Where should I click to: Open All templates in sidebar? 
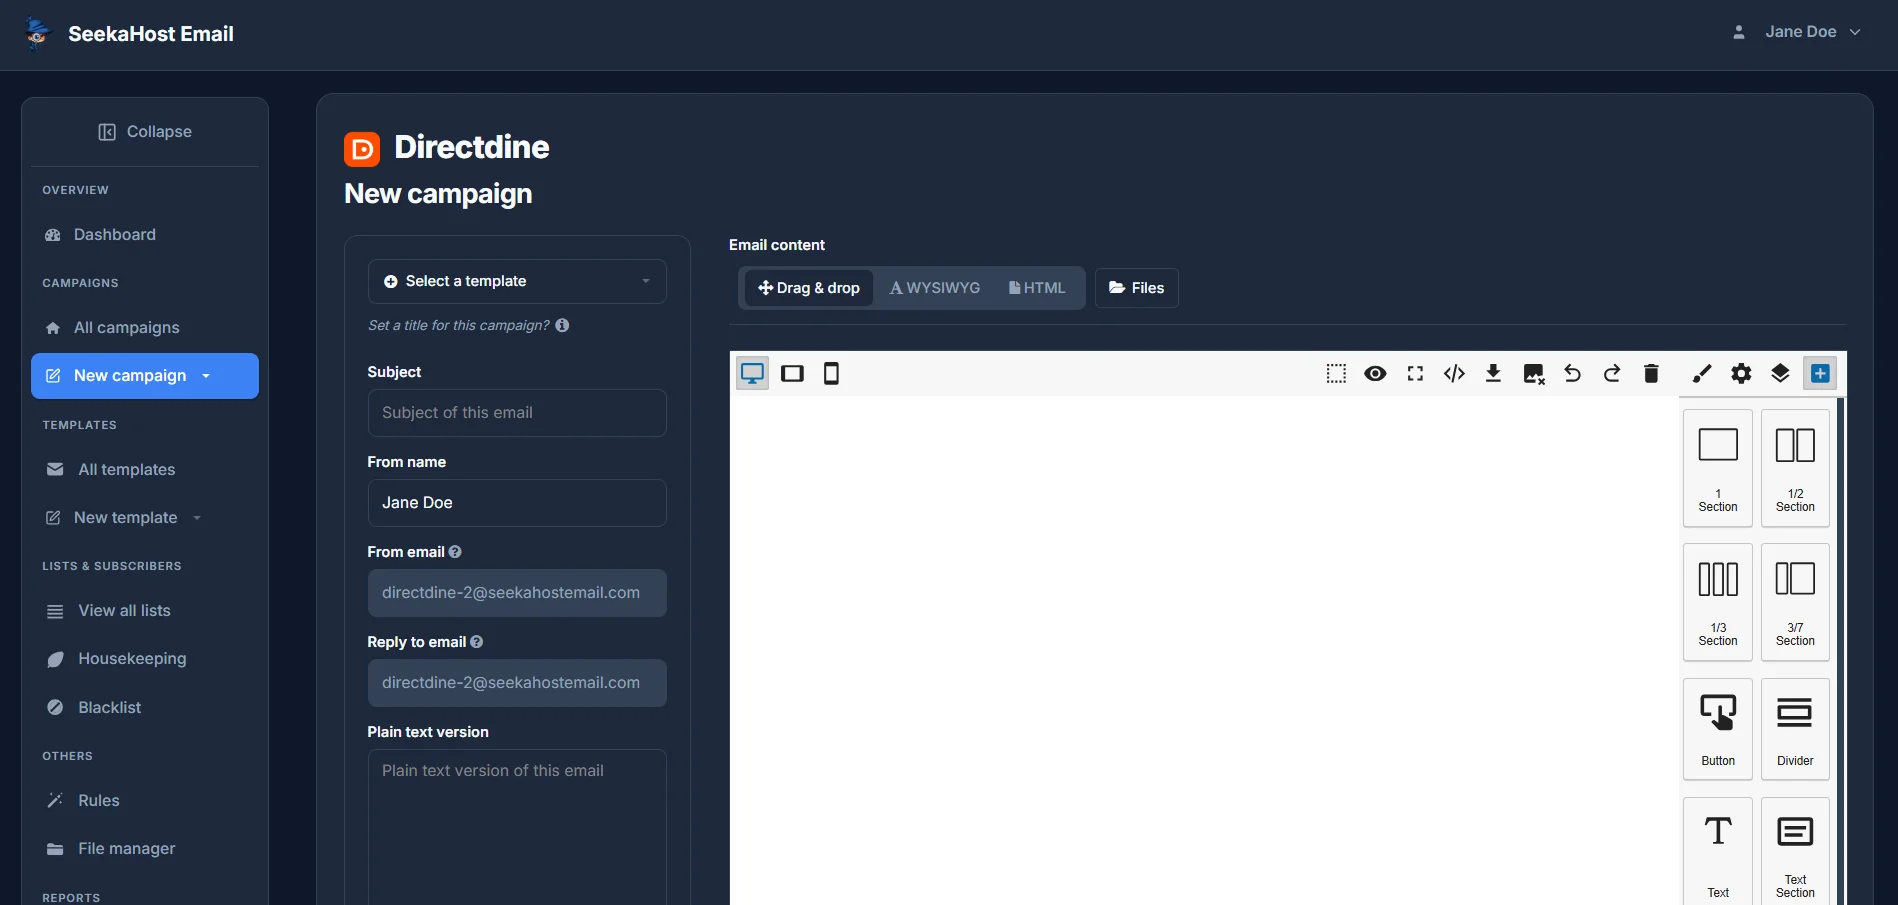click(x=145, y=470)
